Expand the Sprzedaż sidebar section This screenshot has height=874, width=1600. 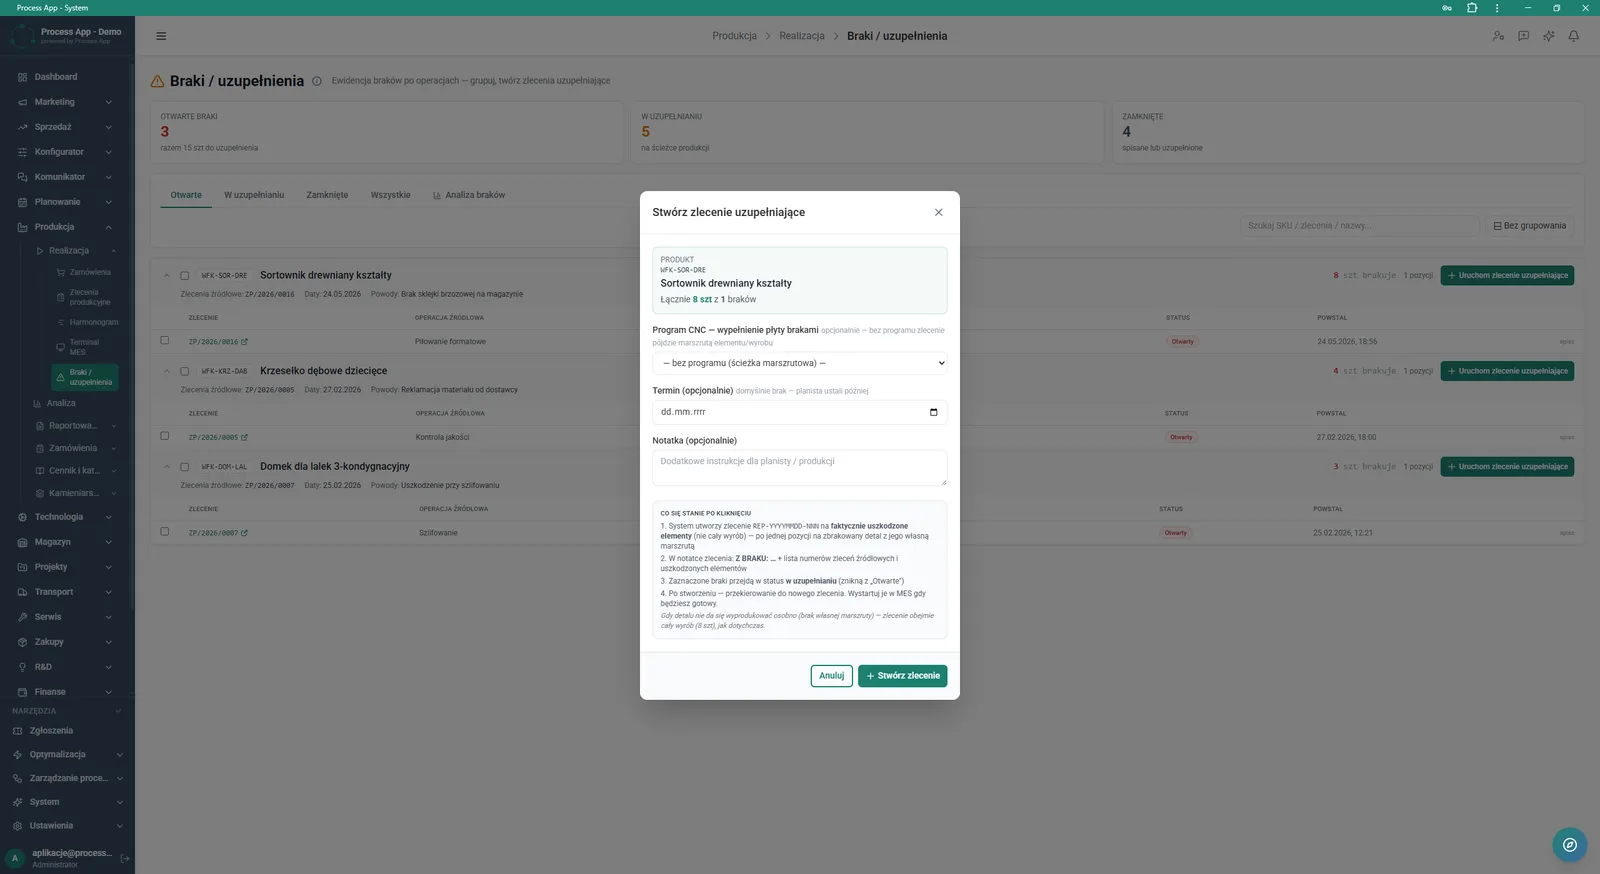click(67, 127)
